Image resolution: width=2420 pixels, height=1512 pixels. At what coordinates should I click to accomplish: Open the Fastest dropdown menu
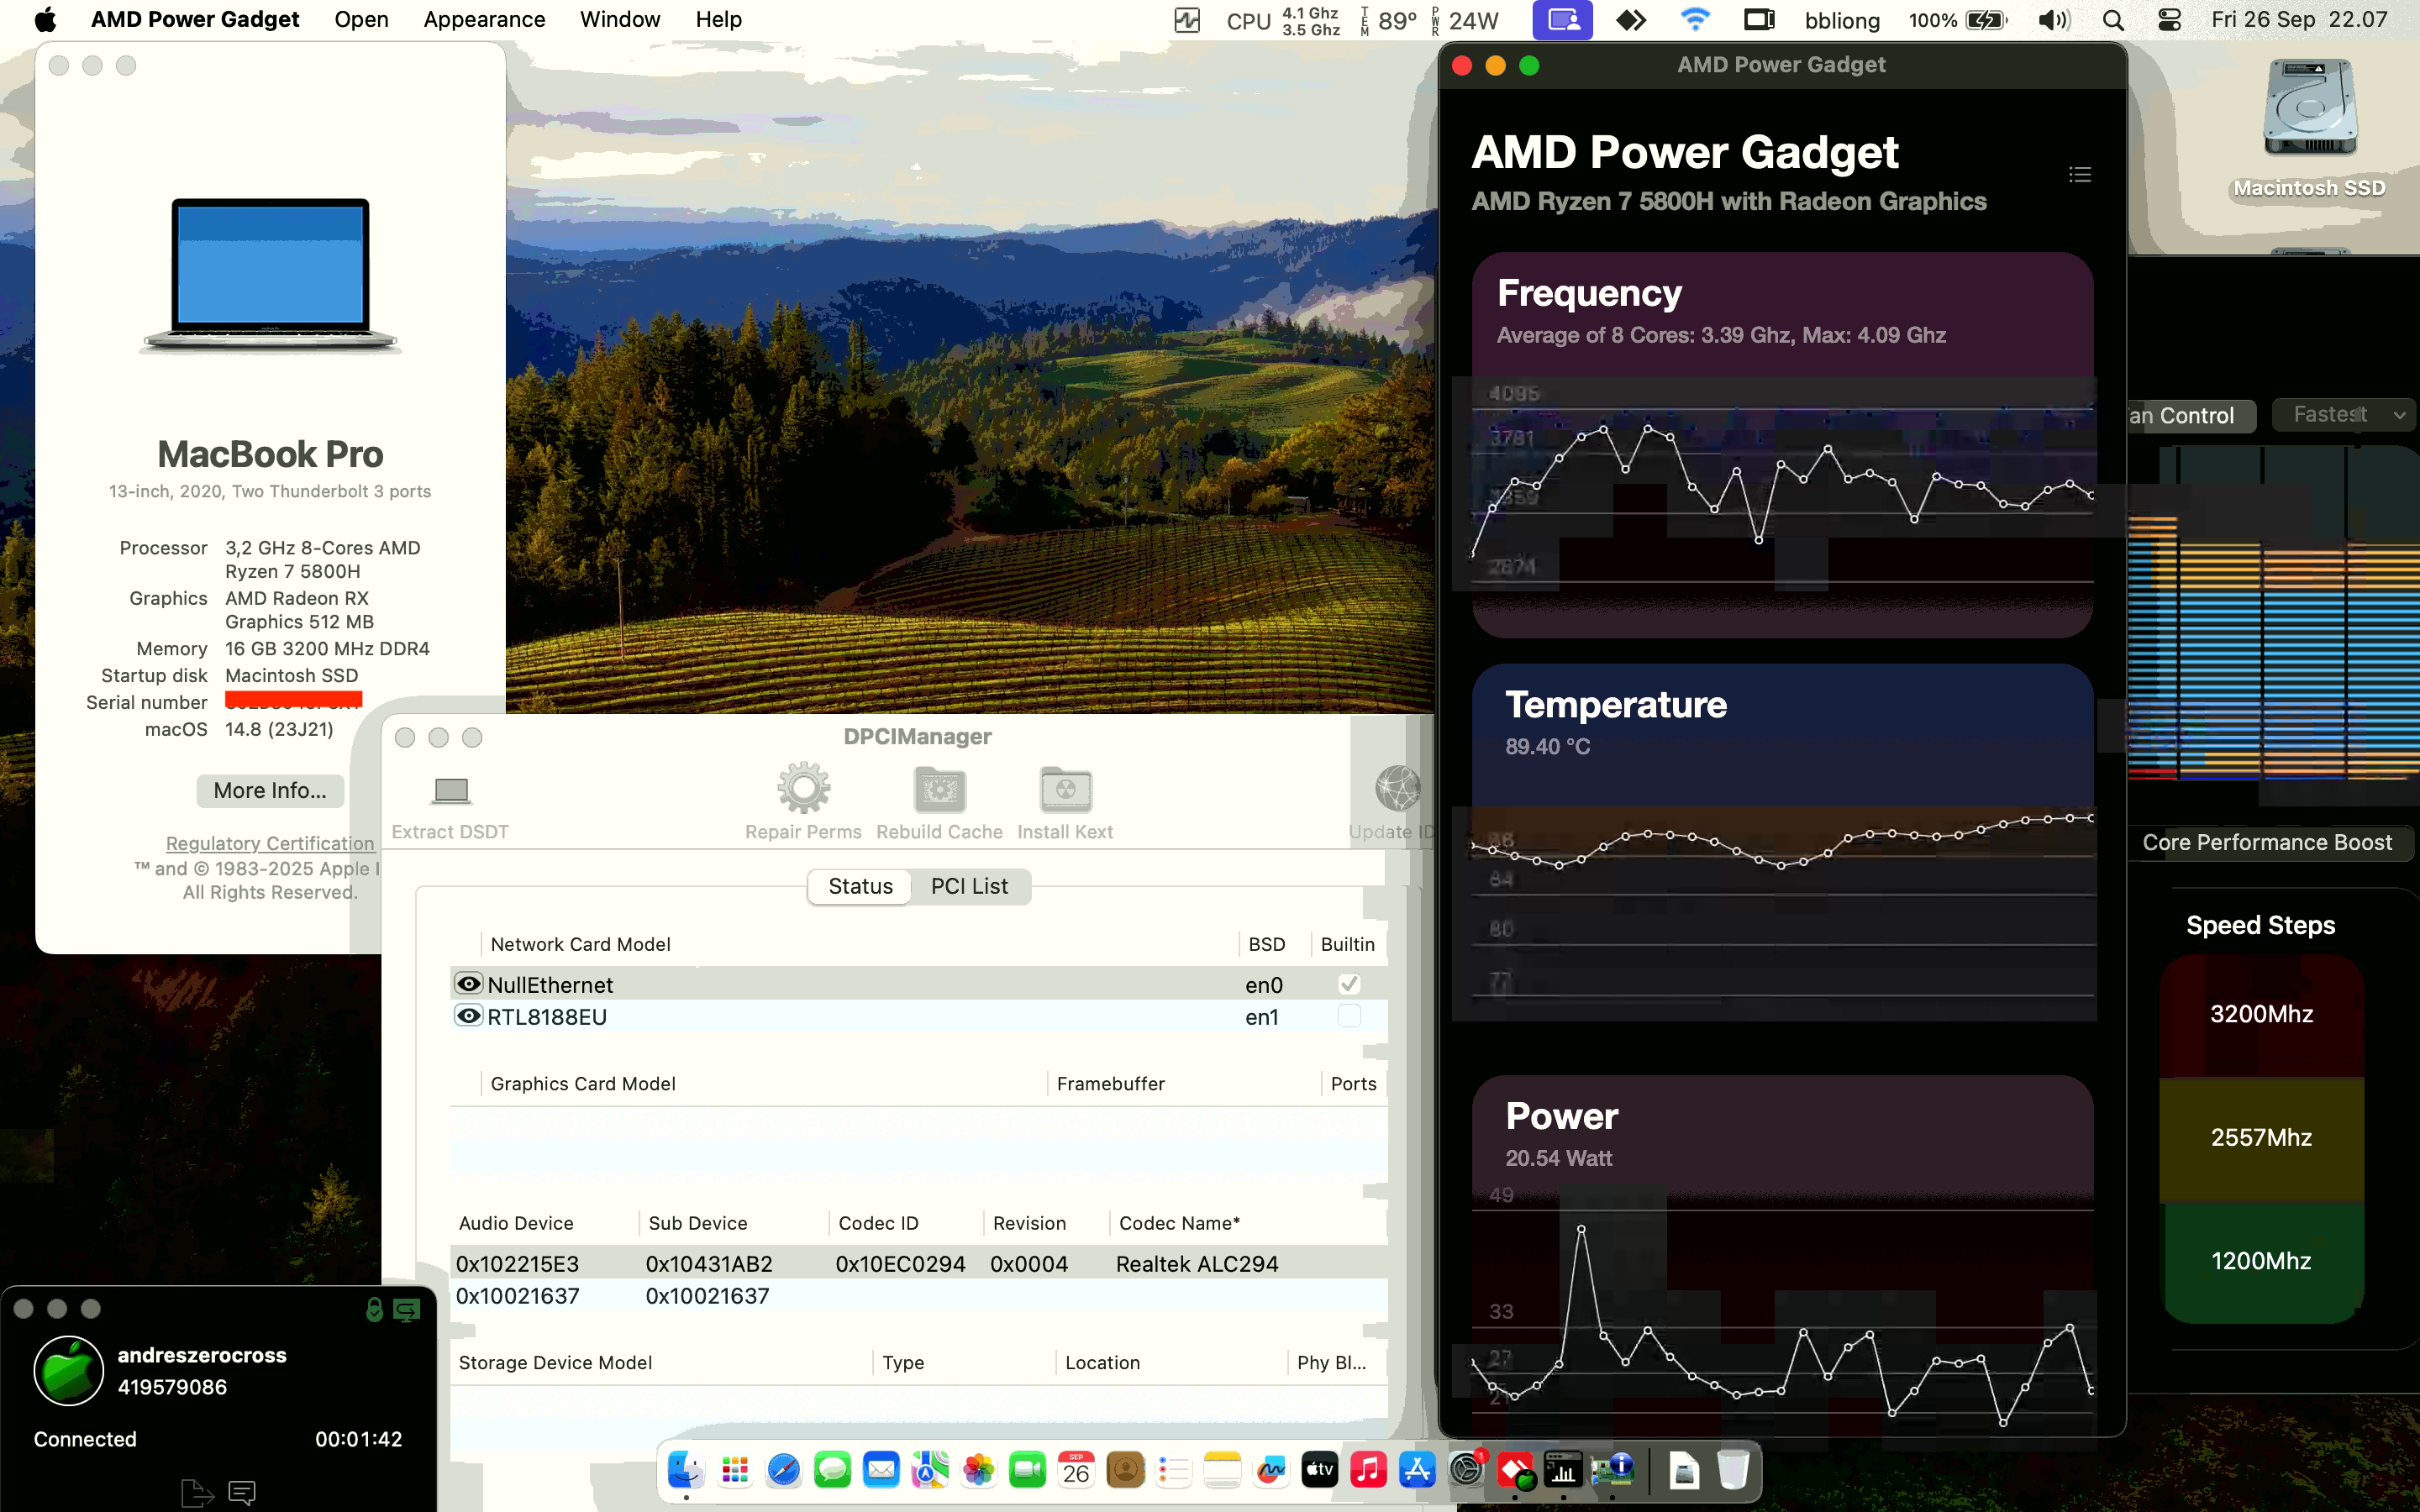coord(2344,415)
